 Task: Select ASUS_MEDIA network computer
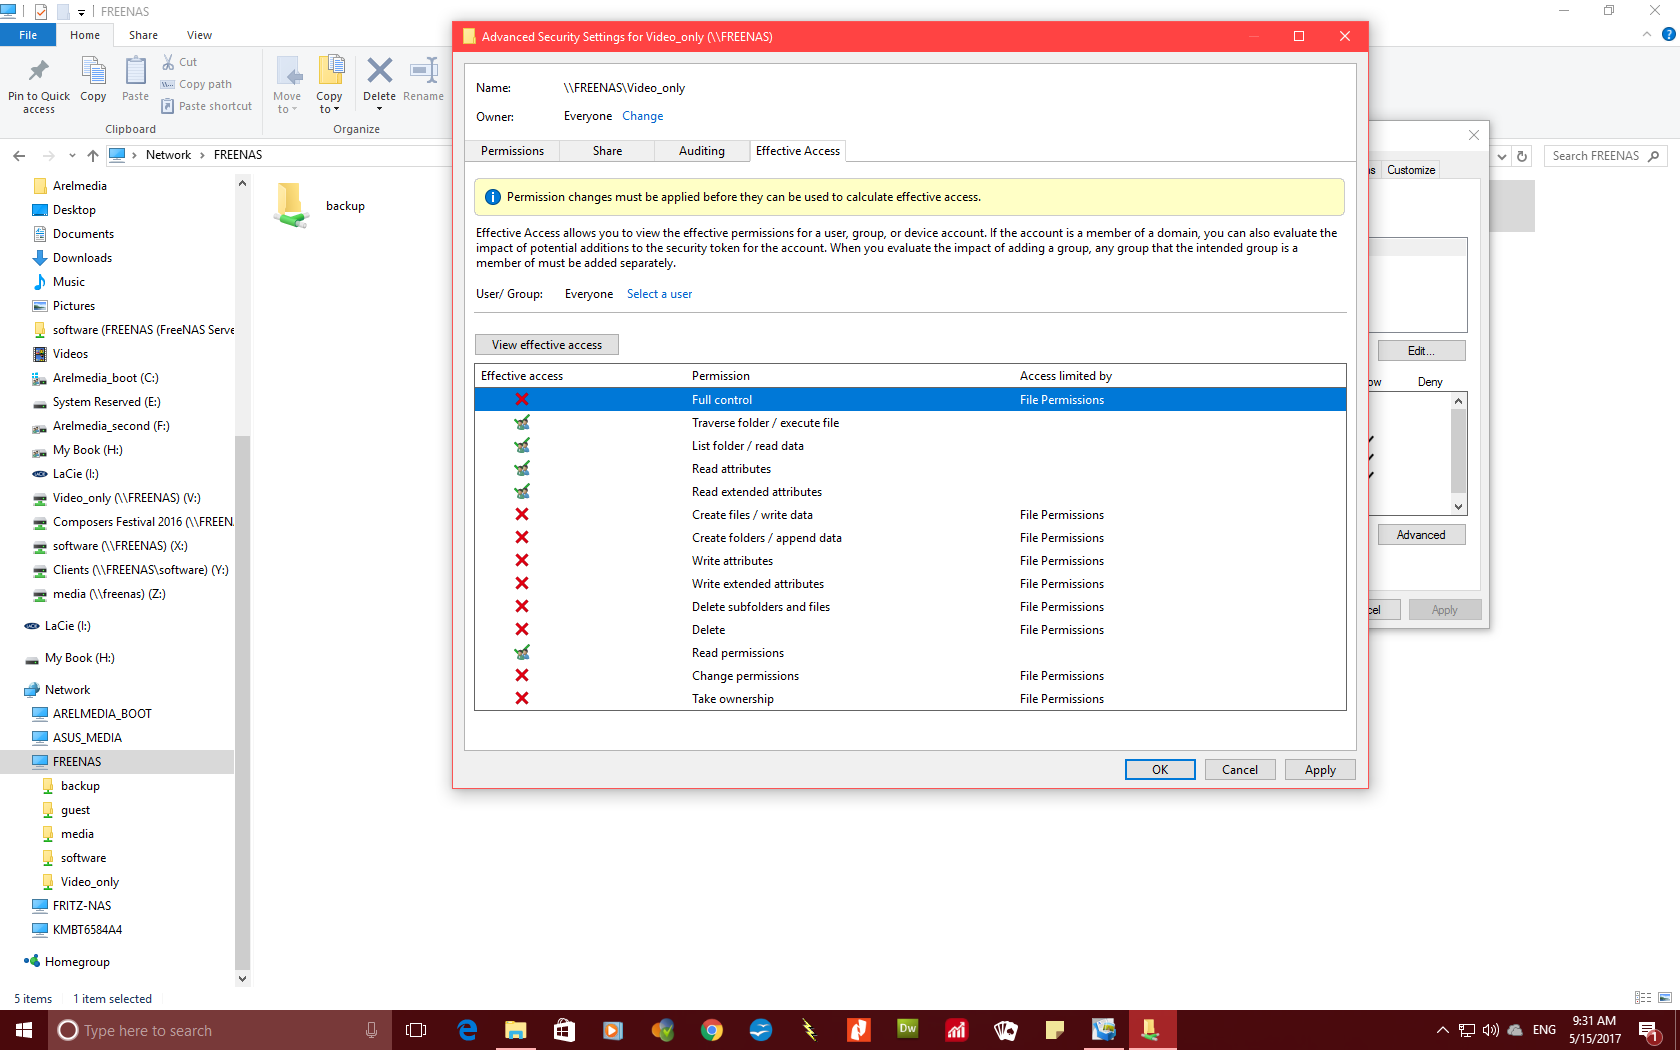87,738
